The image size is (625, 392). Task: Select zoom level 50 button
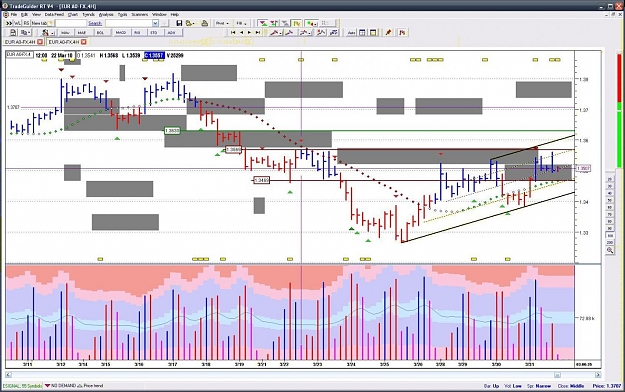609,201
